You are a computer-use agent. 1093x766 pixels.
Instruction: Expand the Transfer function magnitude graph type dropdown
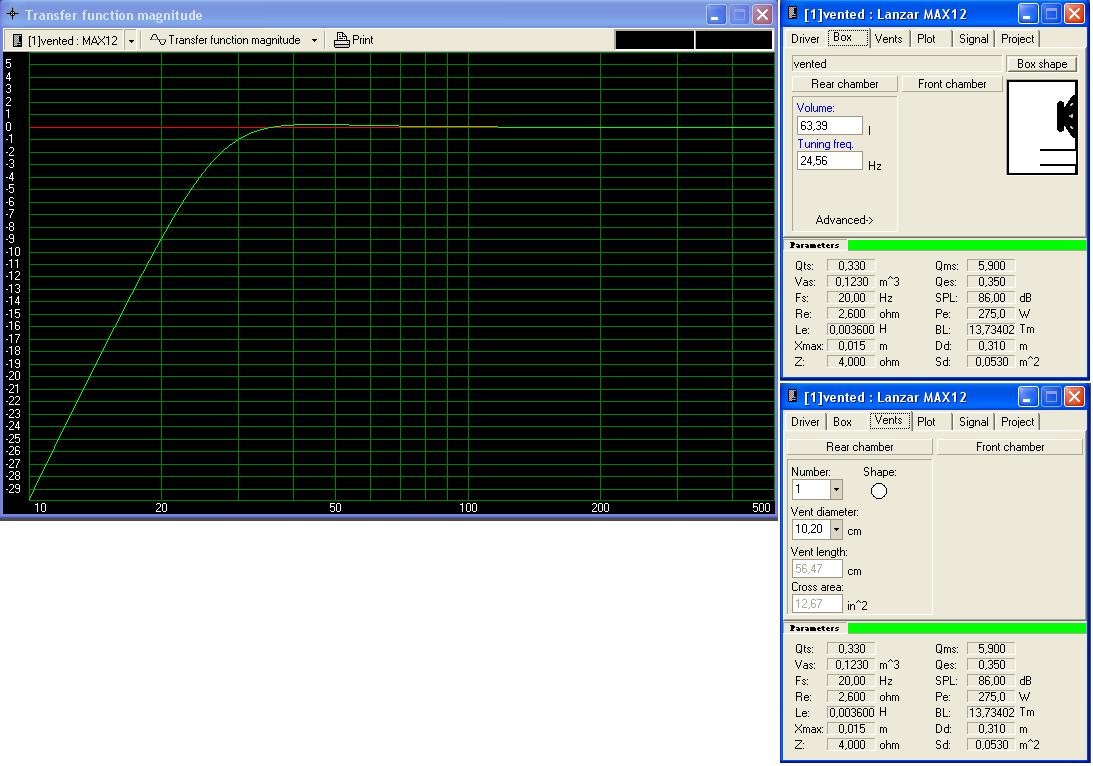pyautogui.click(x=314, y=41)
